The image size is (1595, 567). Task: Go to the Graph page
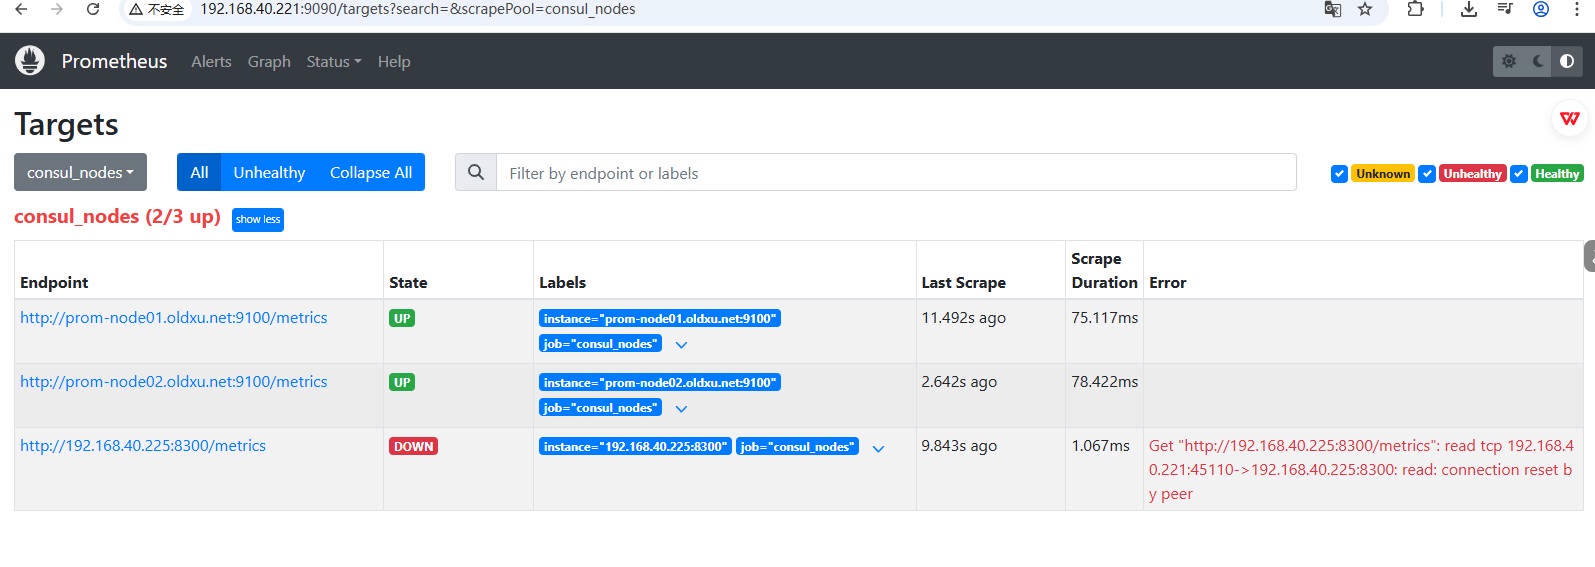269,62
